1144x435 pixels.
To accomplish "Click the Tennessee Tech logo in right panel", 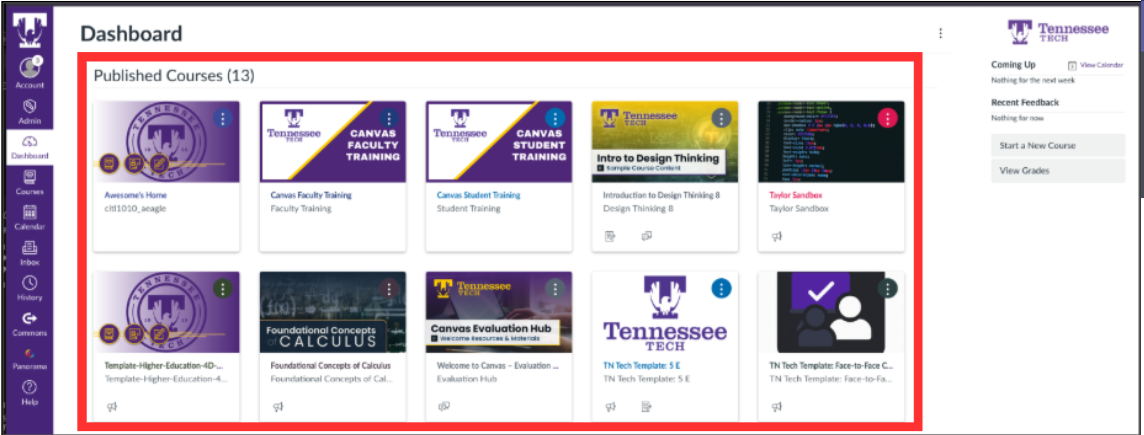I will 1058,32.
